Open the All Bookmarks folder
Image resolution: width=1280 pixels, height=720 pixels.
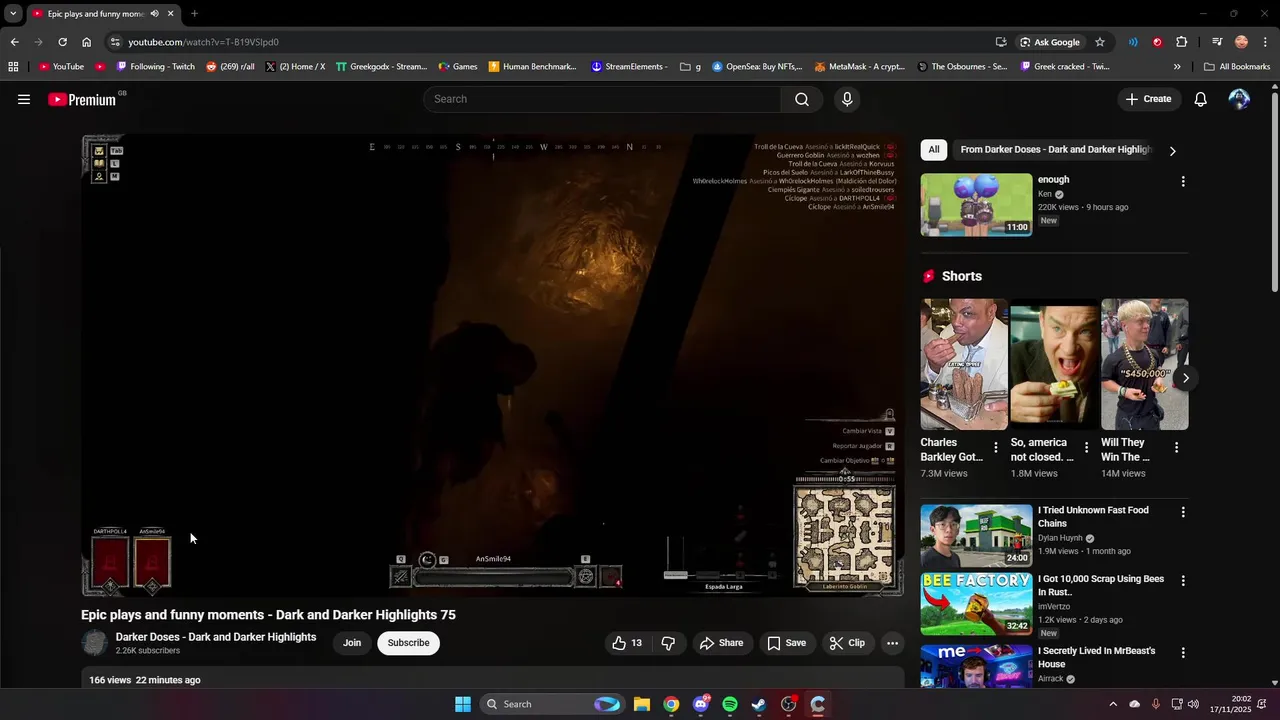1237,67
